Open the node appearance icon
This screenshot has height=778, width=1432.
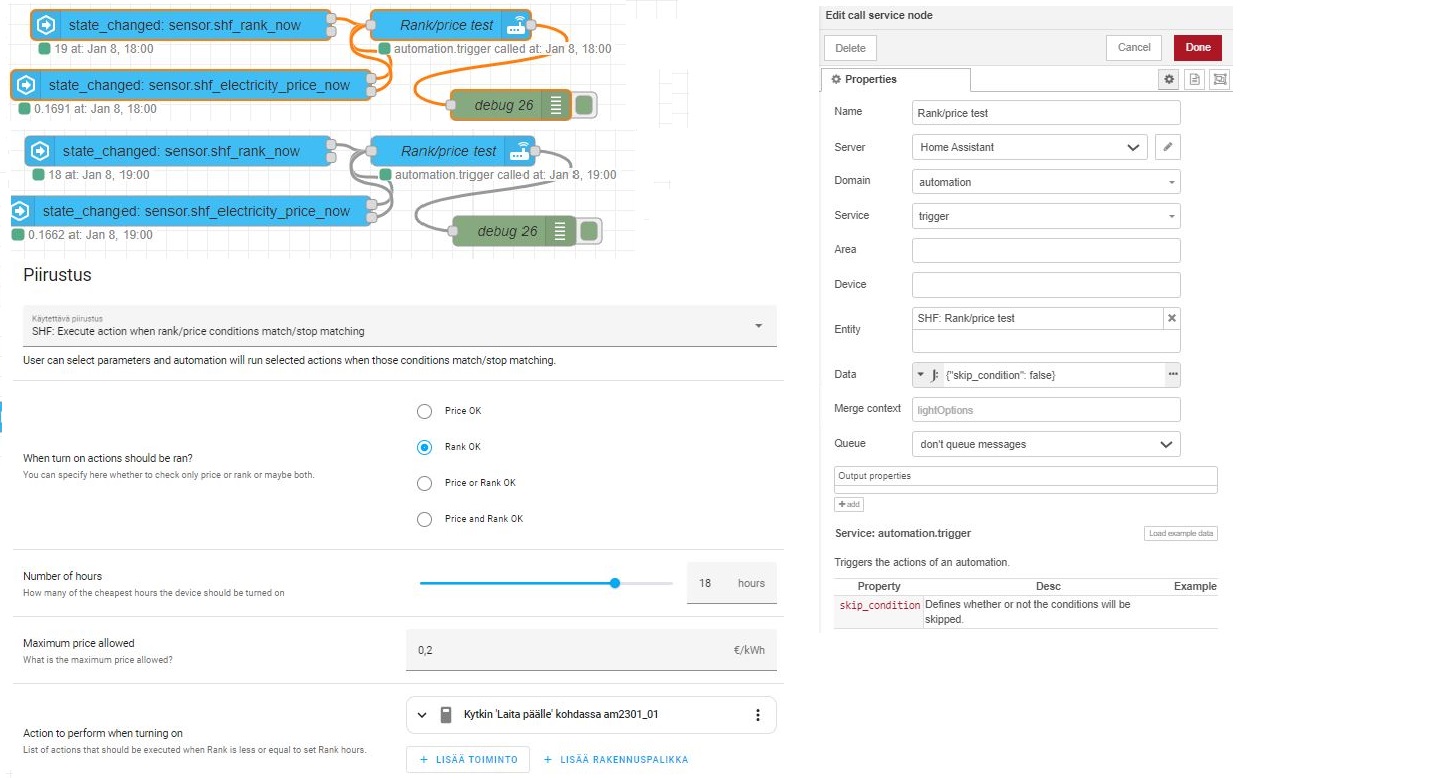(1219, 79)
